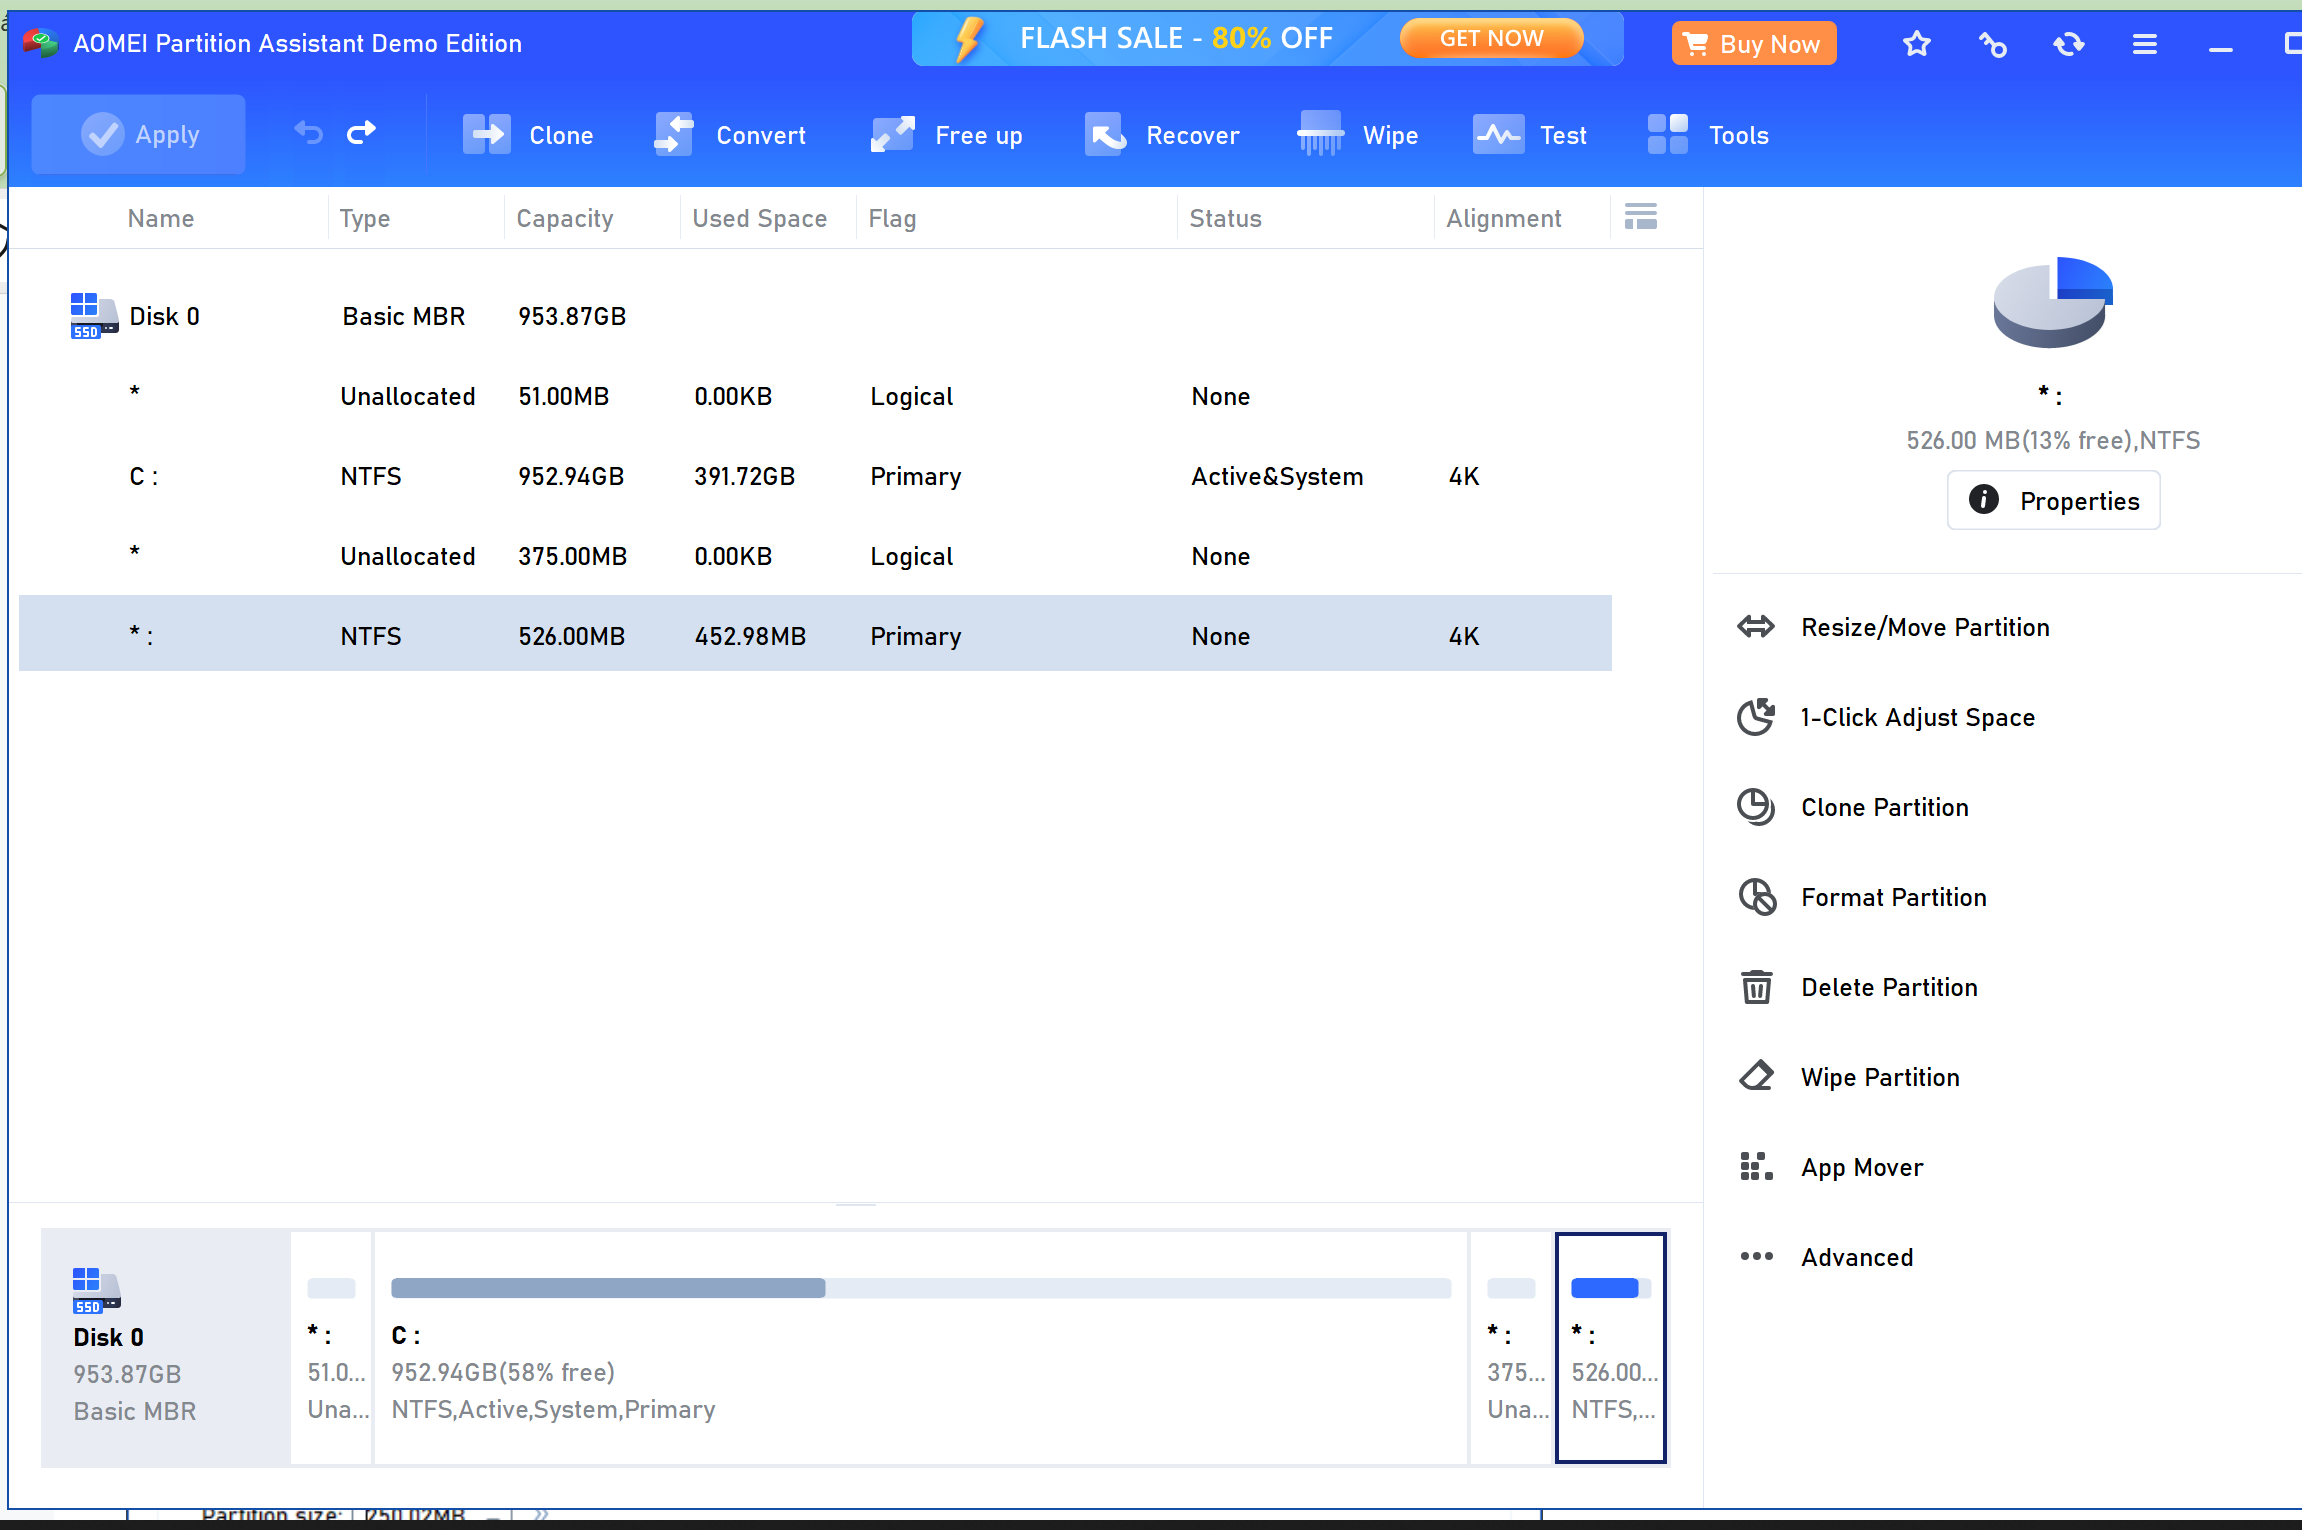Select the 375.00MB Unallocated row

[x=815, y=556]
